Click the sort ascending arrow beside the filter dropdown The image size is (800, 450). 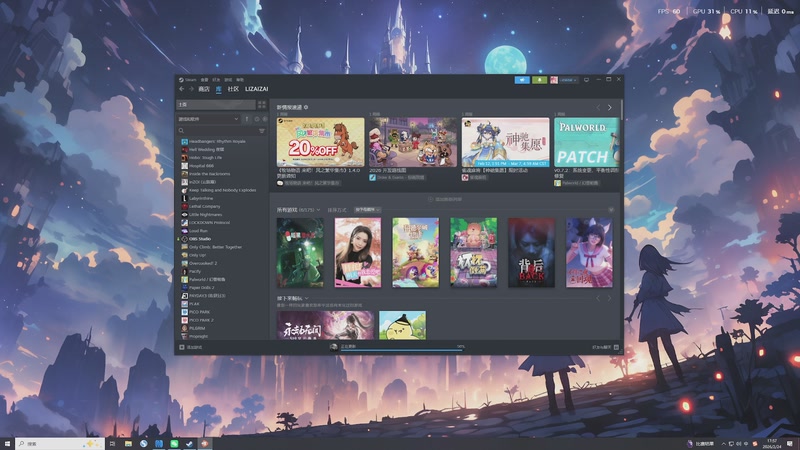coord(247,119)
